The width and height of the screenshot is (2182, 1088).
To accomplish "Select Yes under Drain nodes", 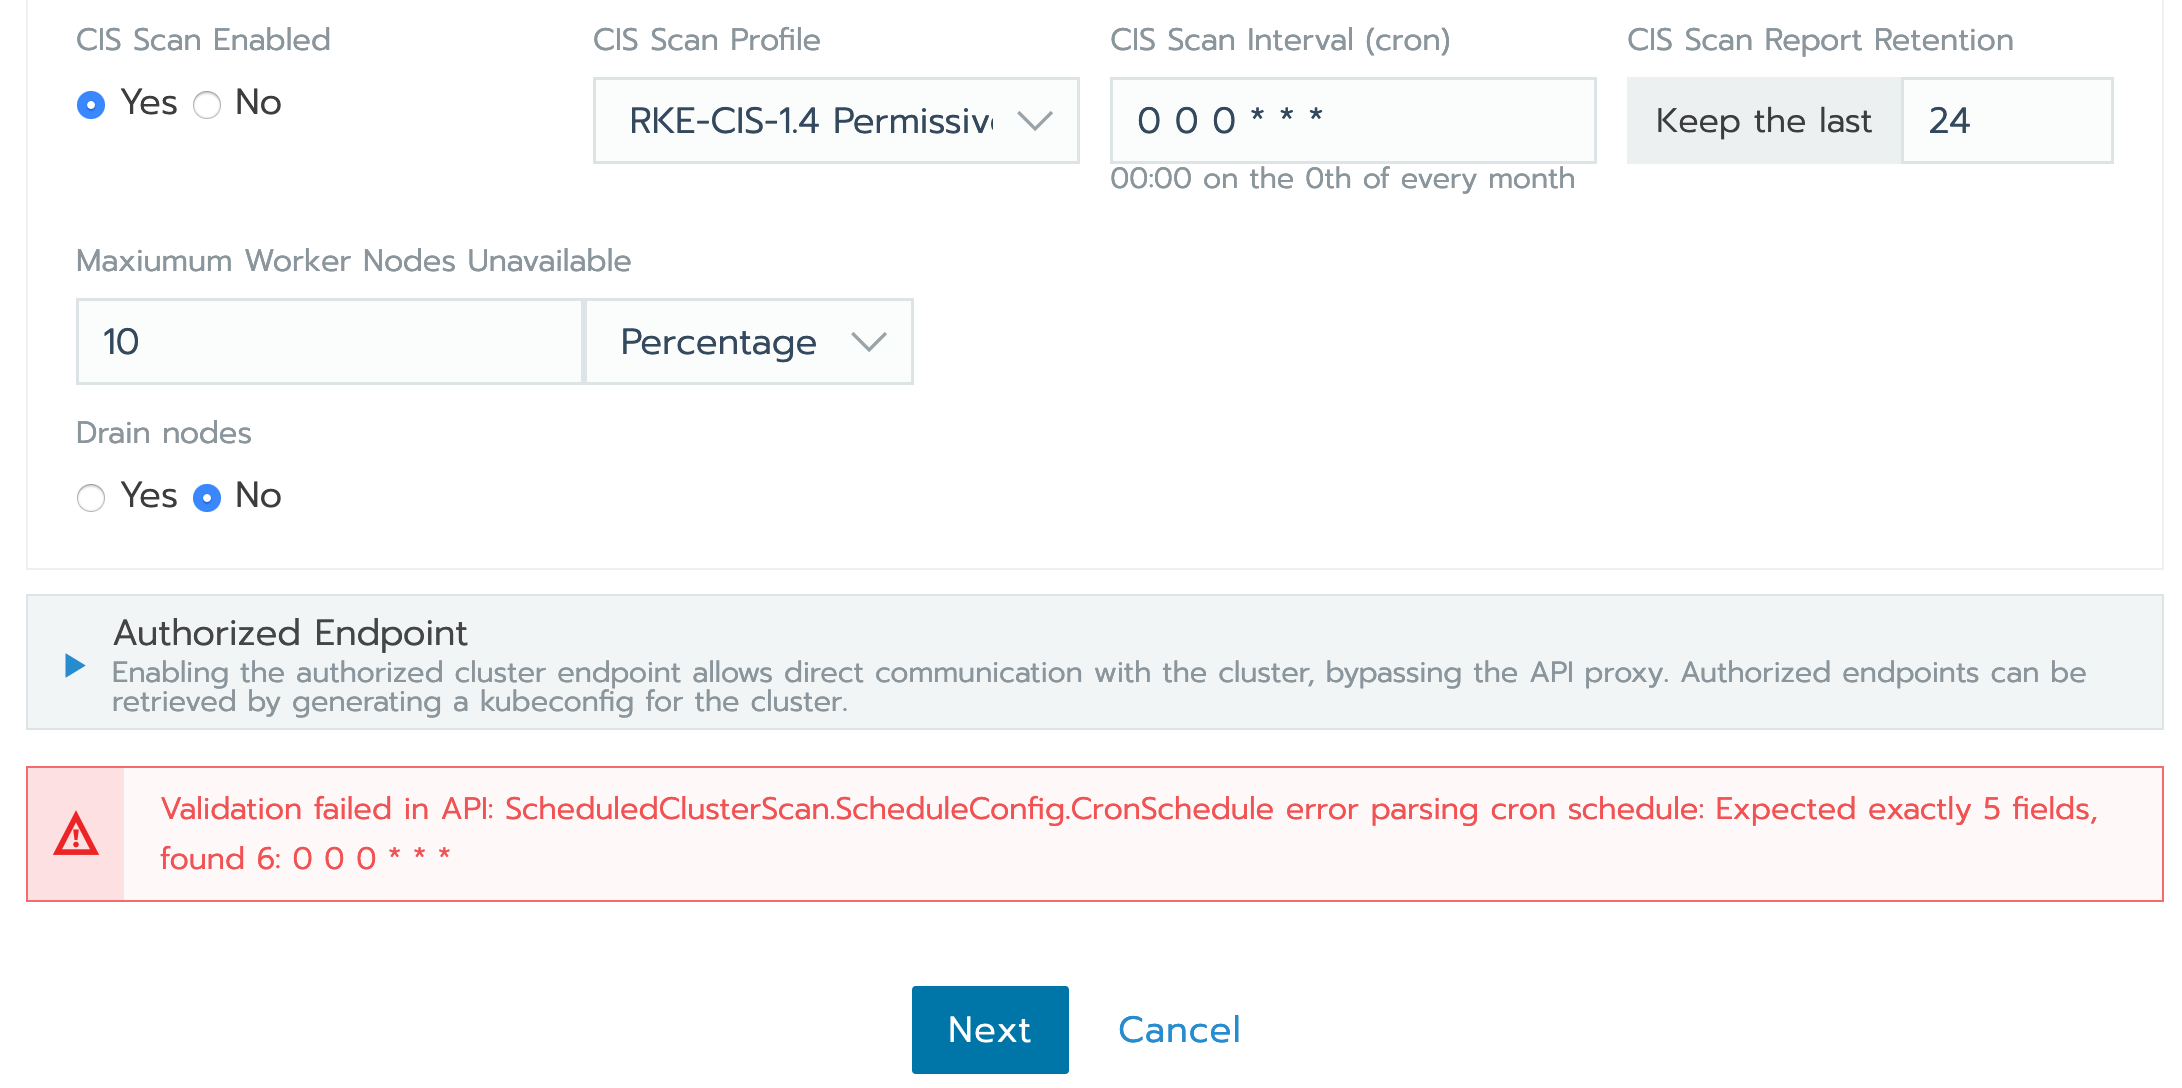I will tap(91, 497).
